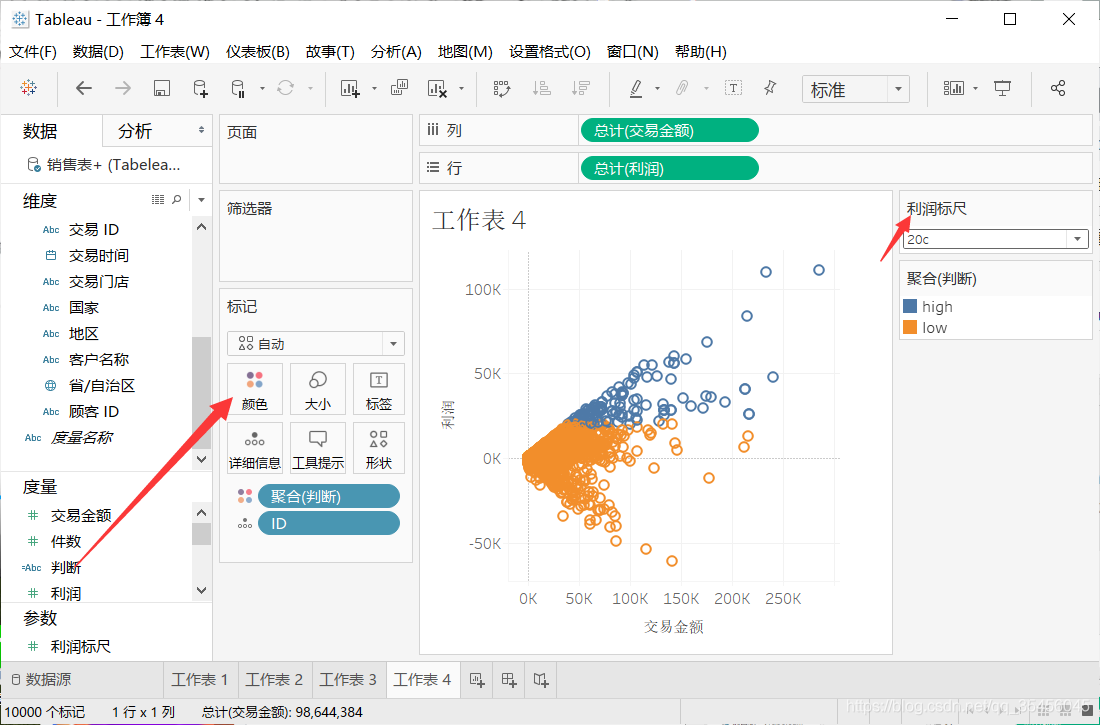Open the Standard fit dropdown
Viewport: 1100px width, 725px height.
856,89
